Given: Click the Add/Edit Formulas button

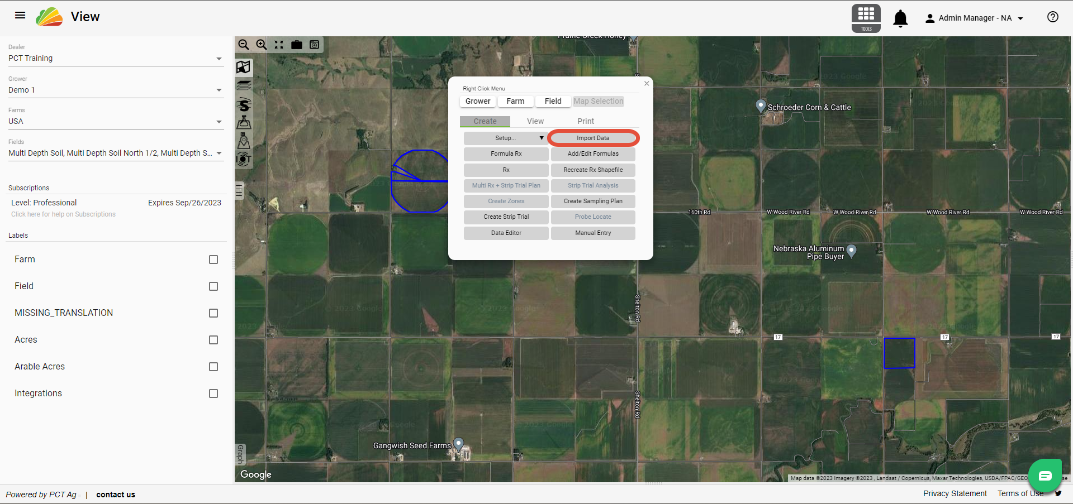Looking at the screenshot, I should click(593, 154).
